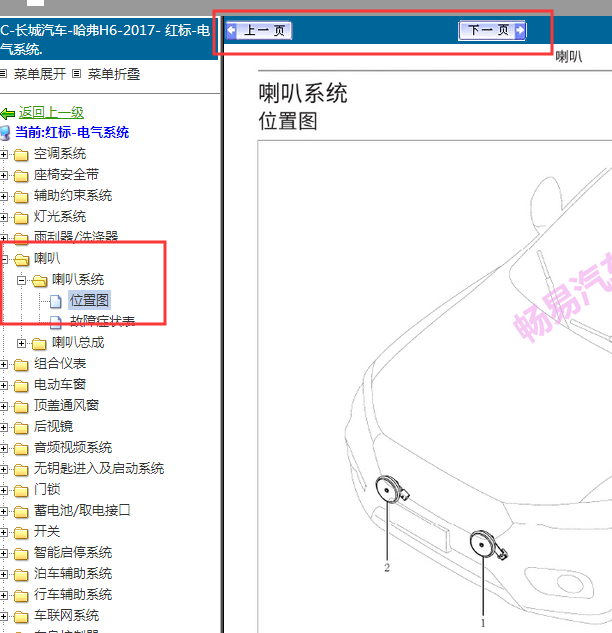Expand the 顶盖通风窗 tree node
Viewport: 612px width, 633px height.
tap(4, 406)
